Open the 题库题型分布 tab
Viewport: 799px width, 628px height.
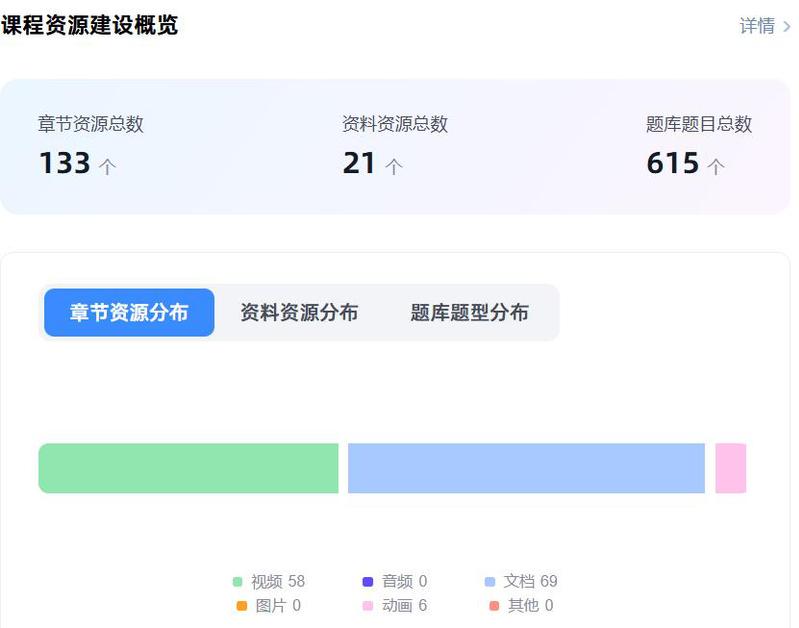tap(469, 313)
